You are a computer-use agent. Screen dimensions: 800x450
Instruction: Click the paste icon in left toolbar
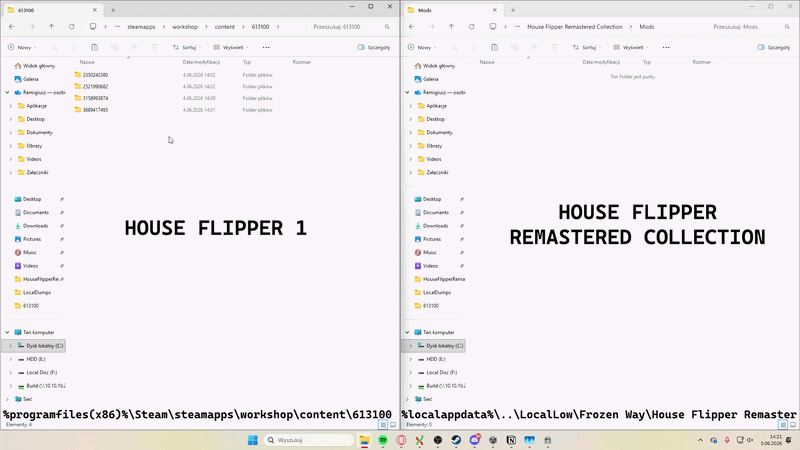coord(94,47)
